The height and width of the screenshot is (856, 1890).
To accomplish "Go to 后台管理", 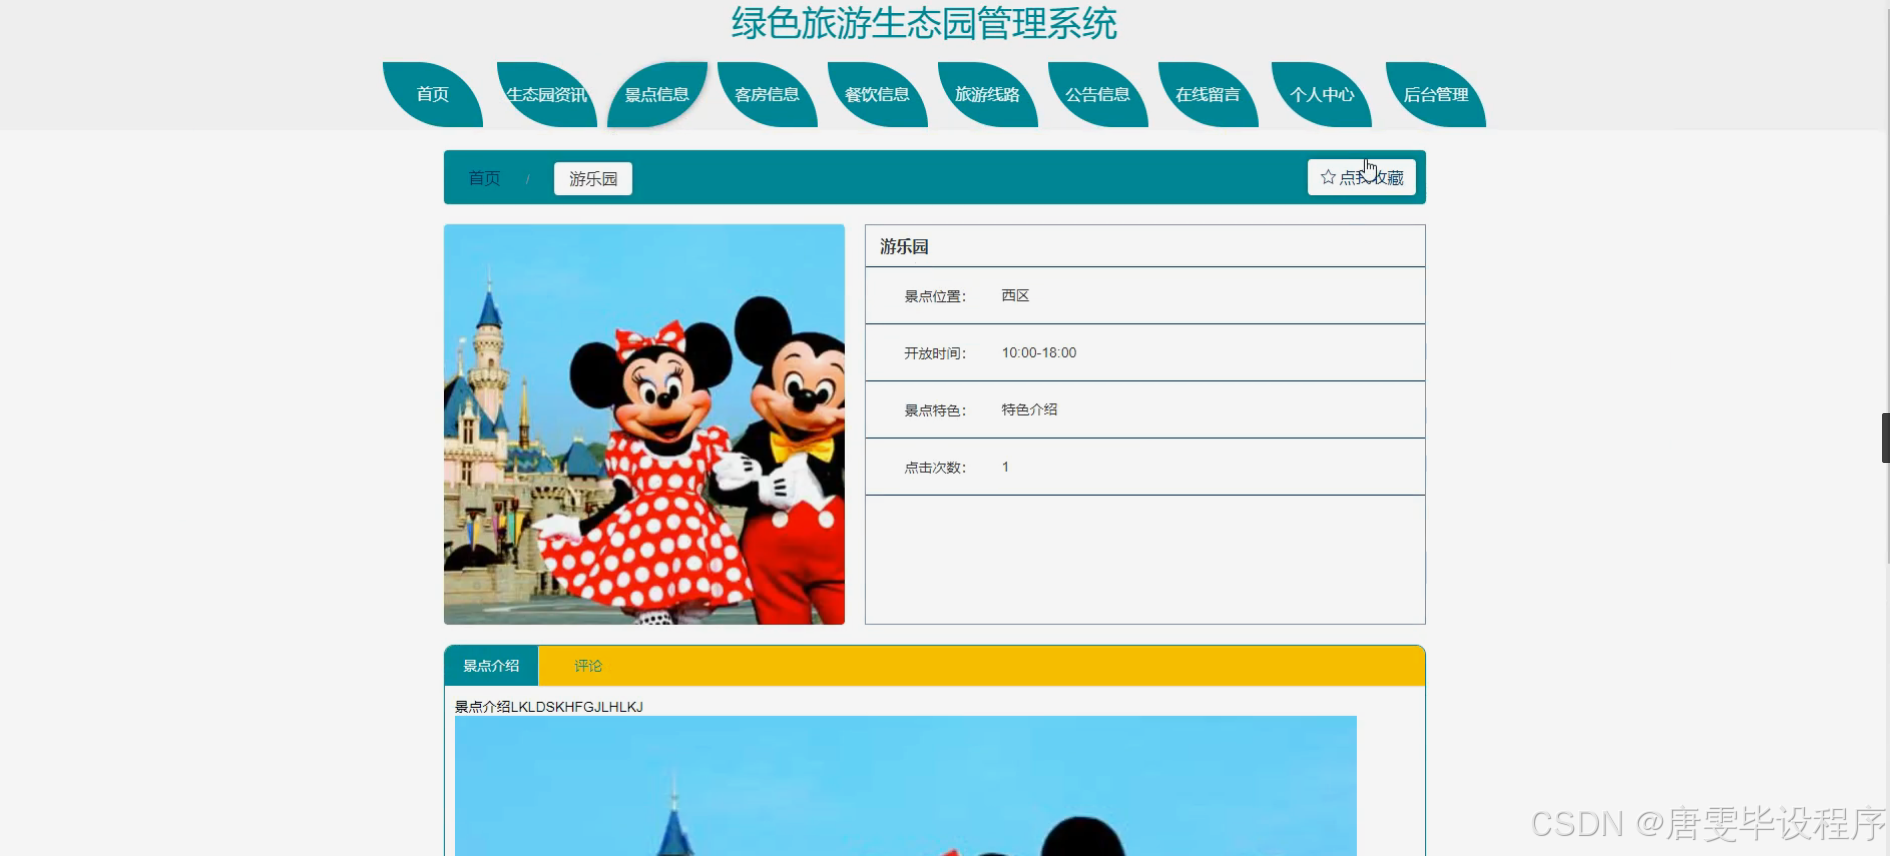I will click(x=1435, y=94).
